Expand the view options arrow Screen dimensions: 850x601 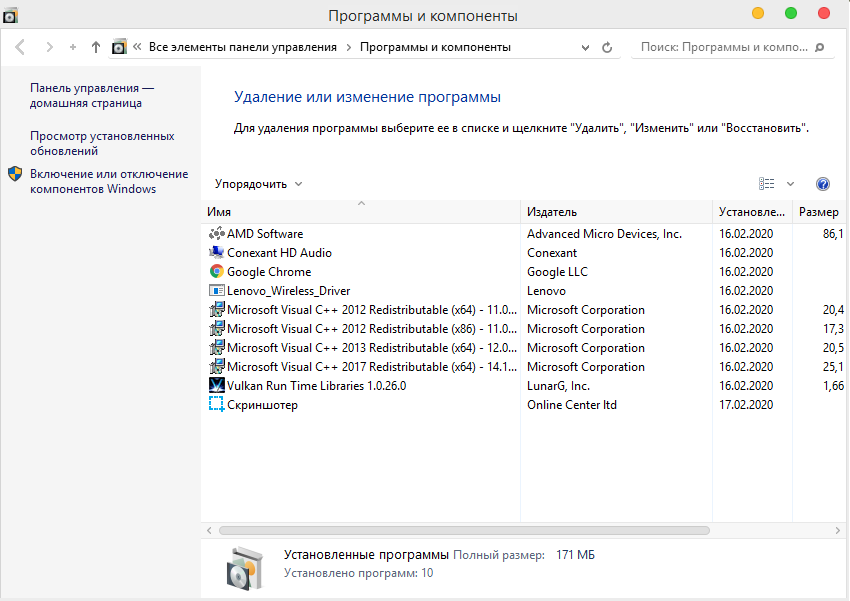tap(790, 184)
